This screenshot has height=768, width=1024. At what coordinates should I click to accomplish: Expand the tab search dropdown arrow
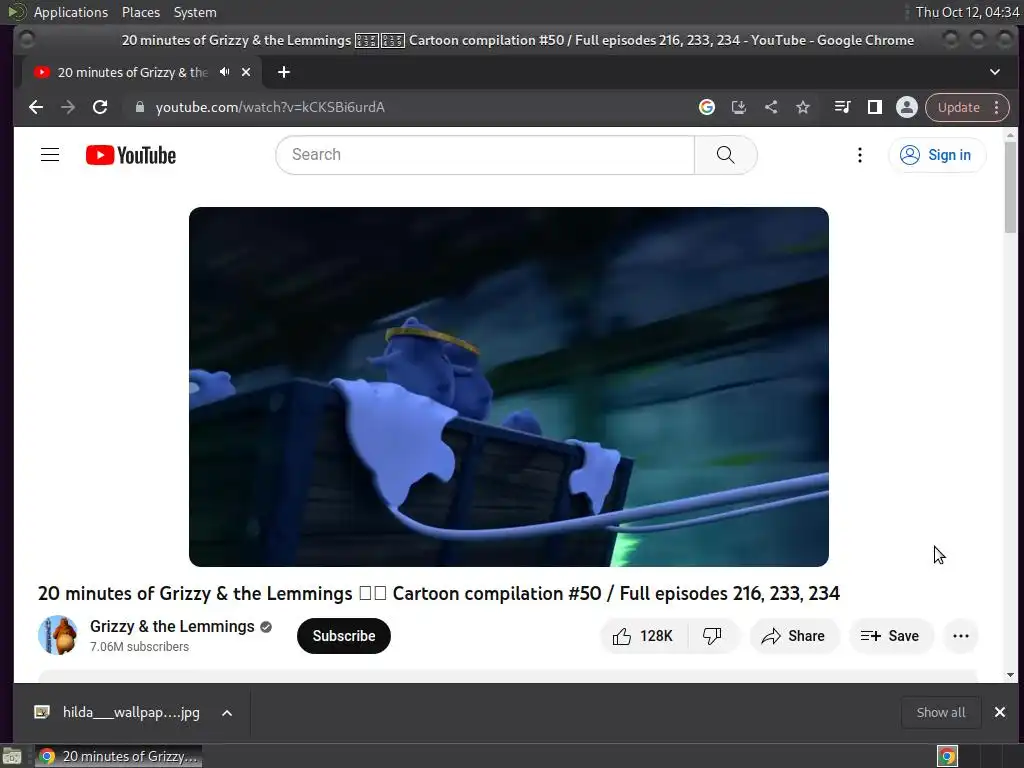coord(995,72)
